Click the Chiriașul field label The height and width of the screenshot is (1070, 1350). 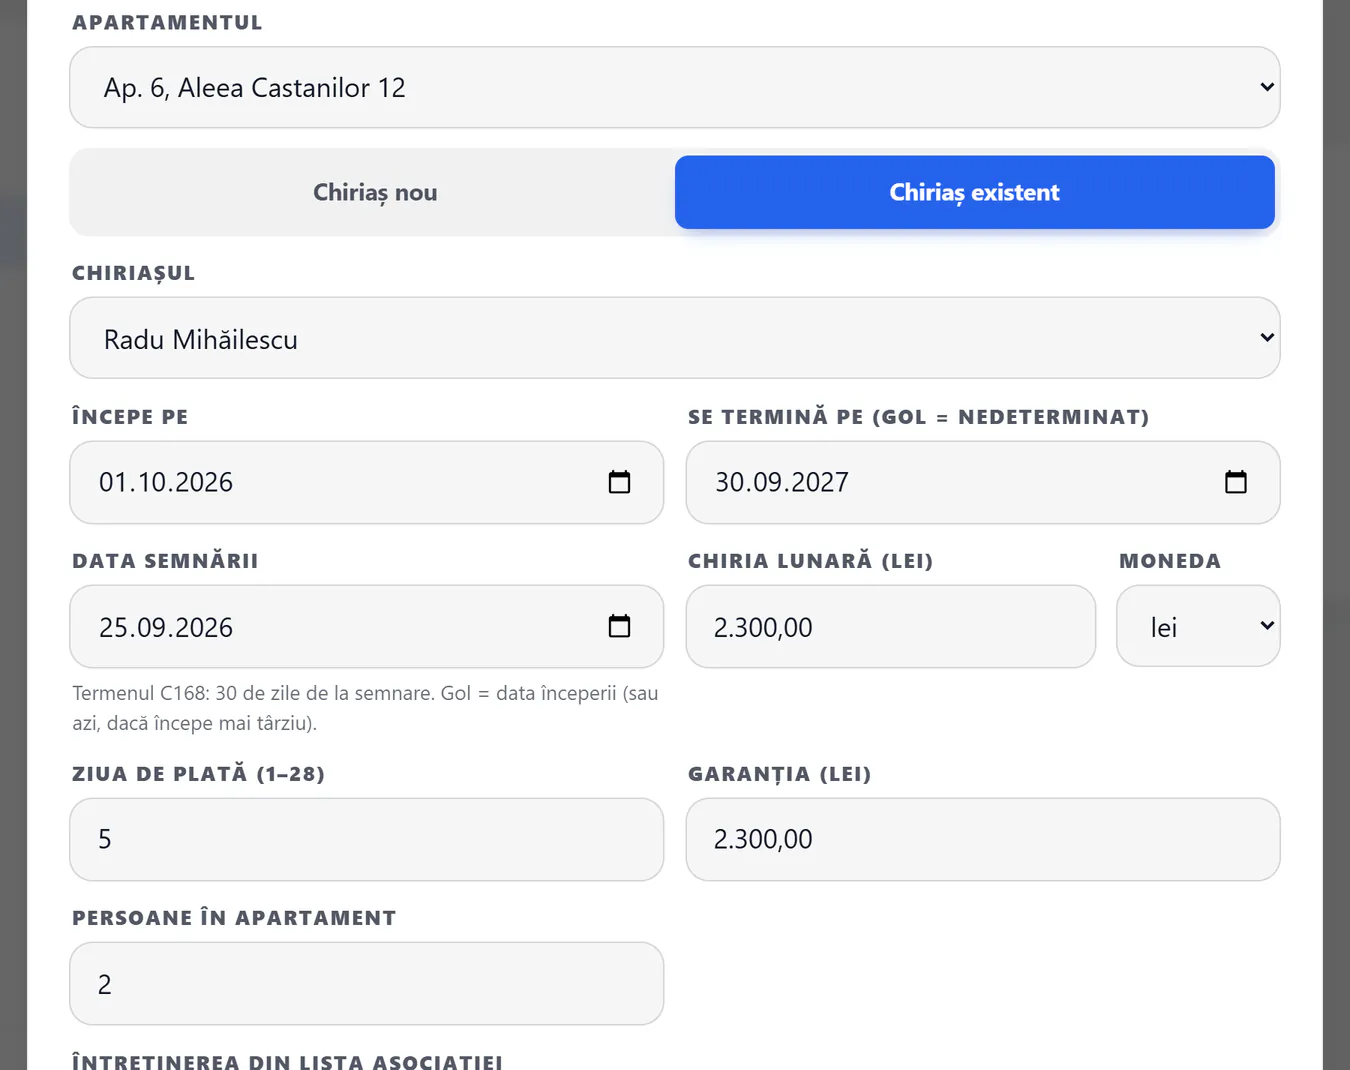[134, 273]
